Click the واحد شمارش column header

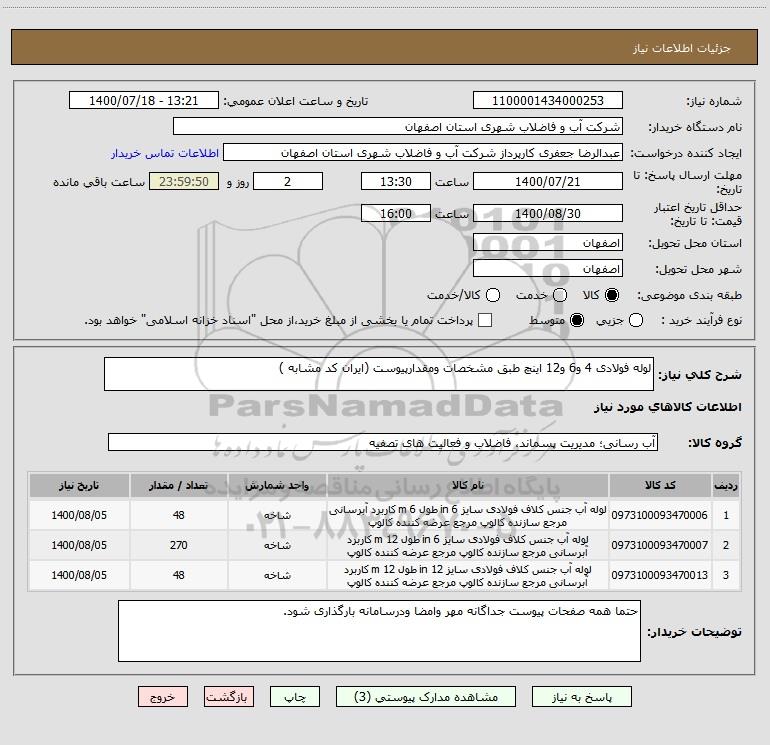pos(277,485)
